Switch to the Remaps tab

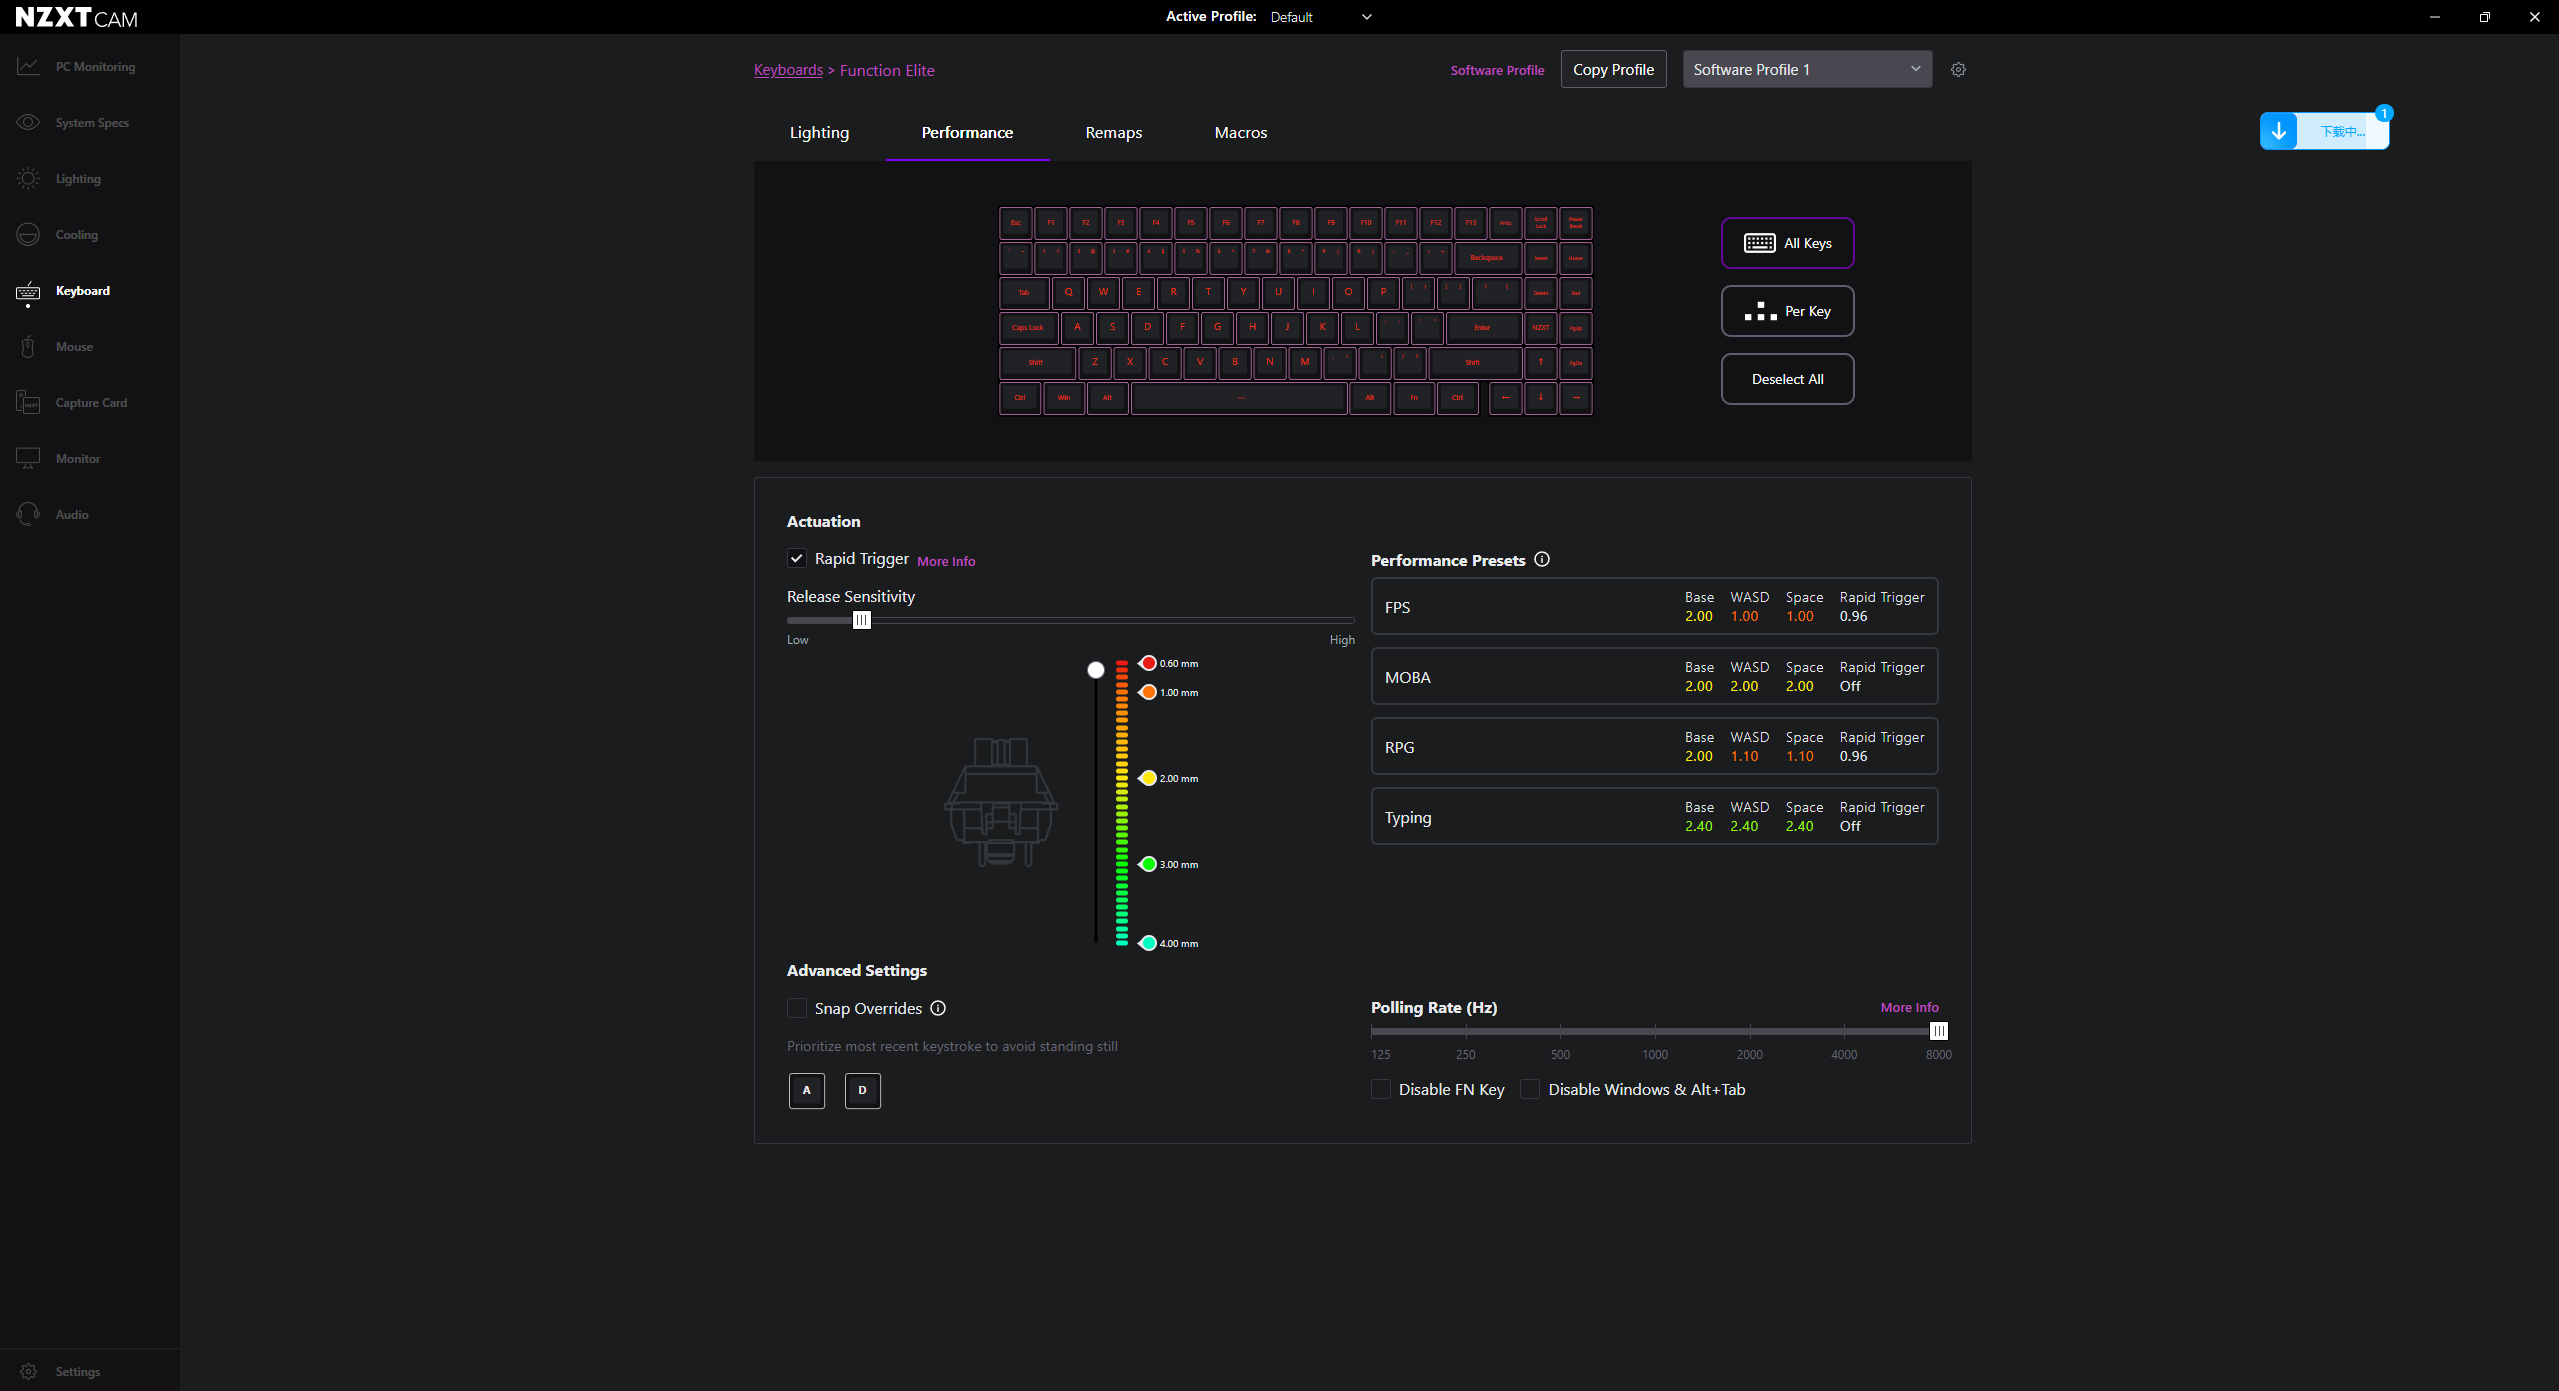click(1114, 133)
